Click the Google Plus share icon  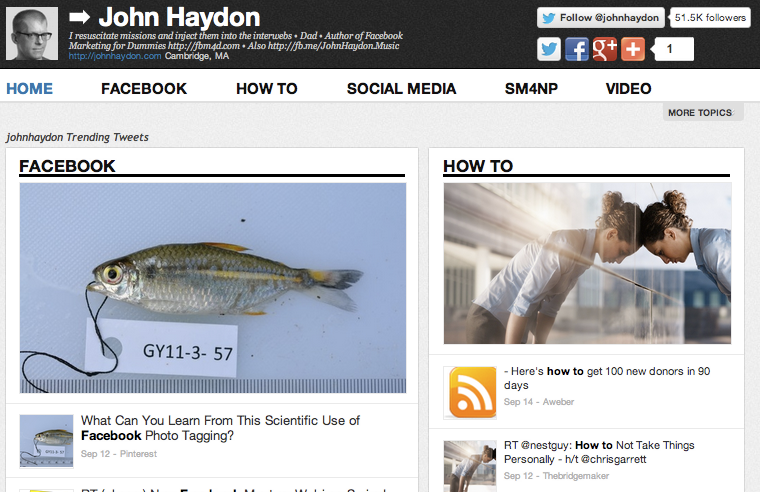(605, 49)
